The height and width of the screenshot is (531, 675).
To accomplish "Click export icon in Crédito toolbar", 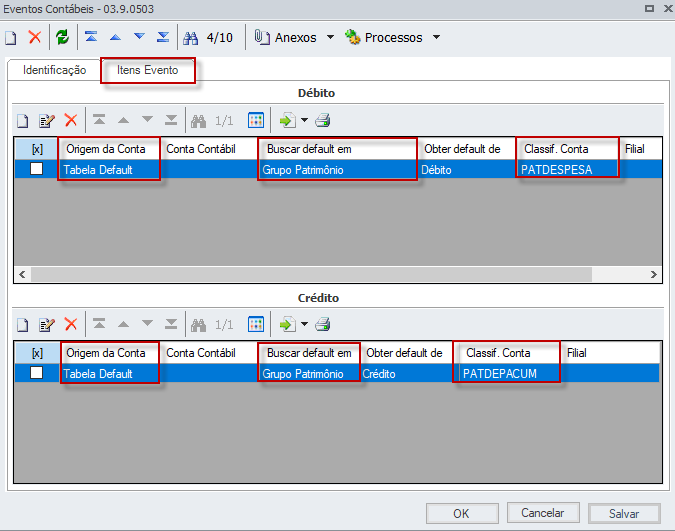I will tap(288, 324).
